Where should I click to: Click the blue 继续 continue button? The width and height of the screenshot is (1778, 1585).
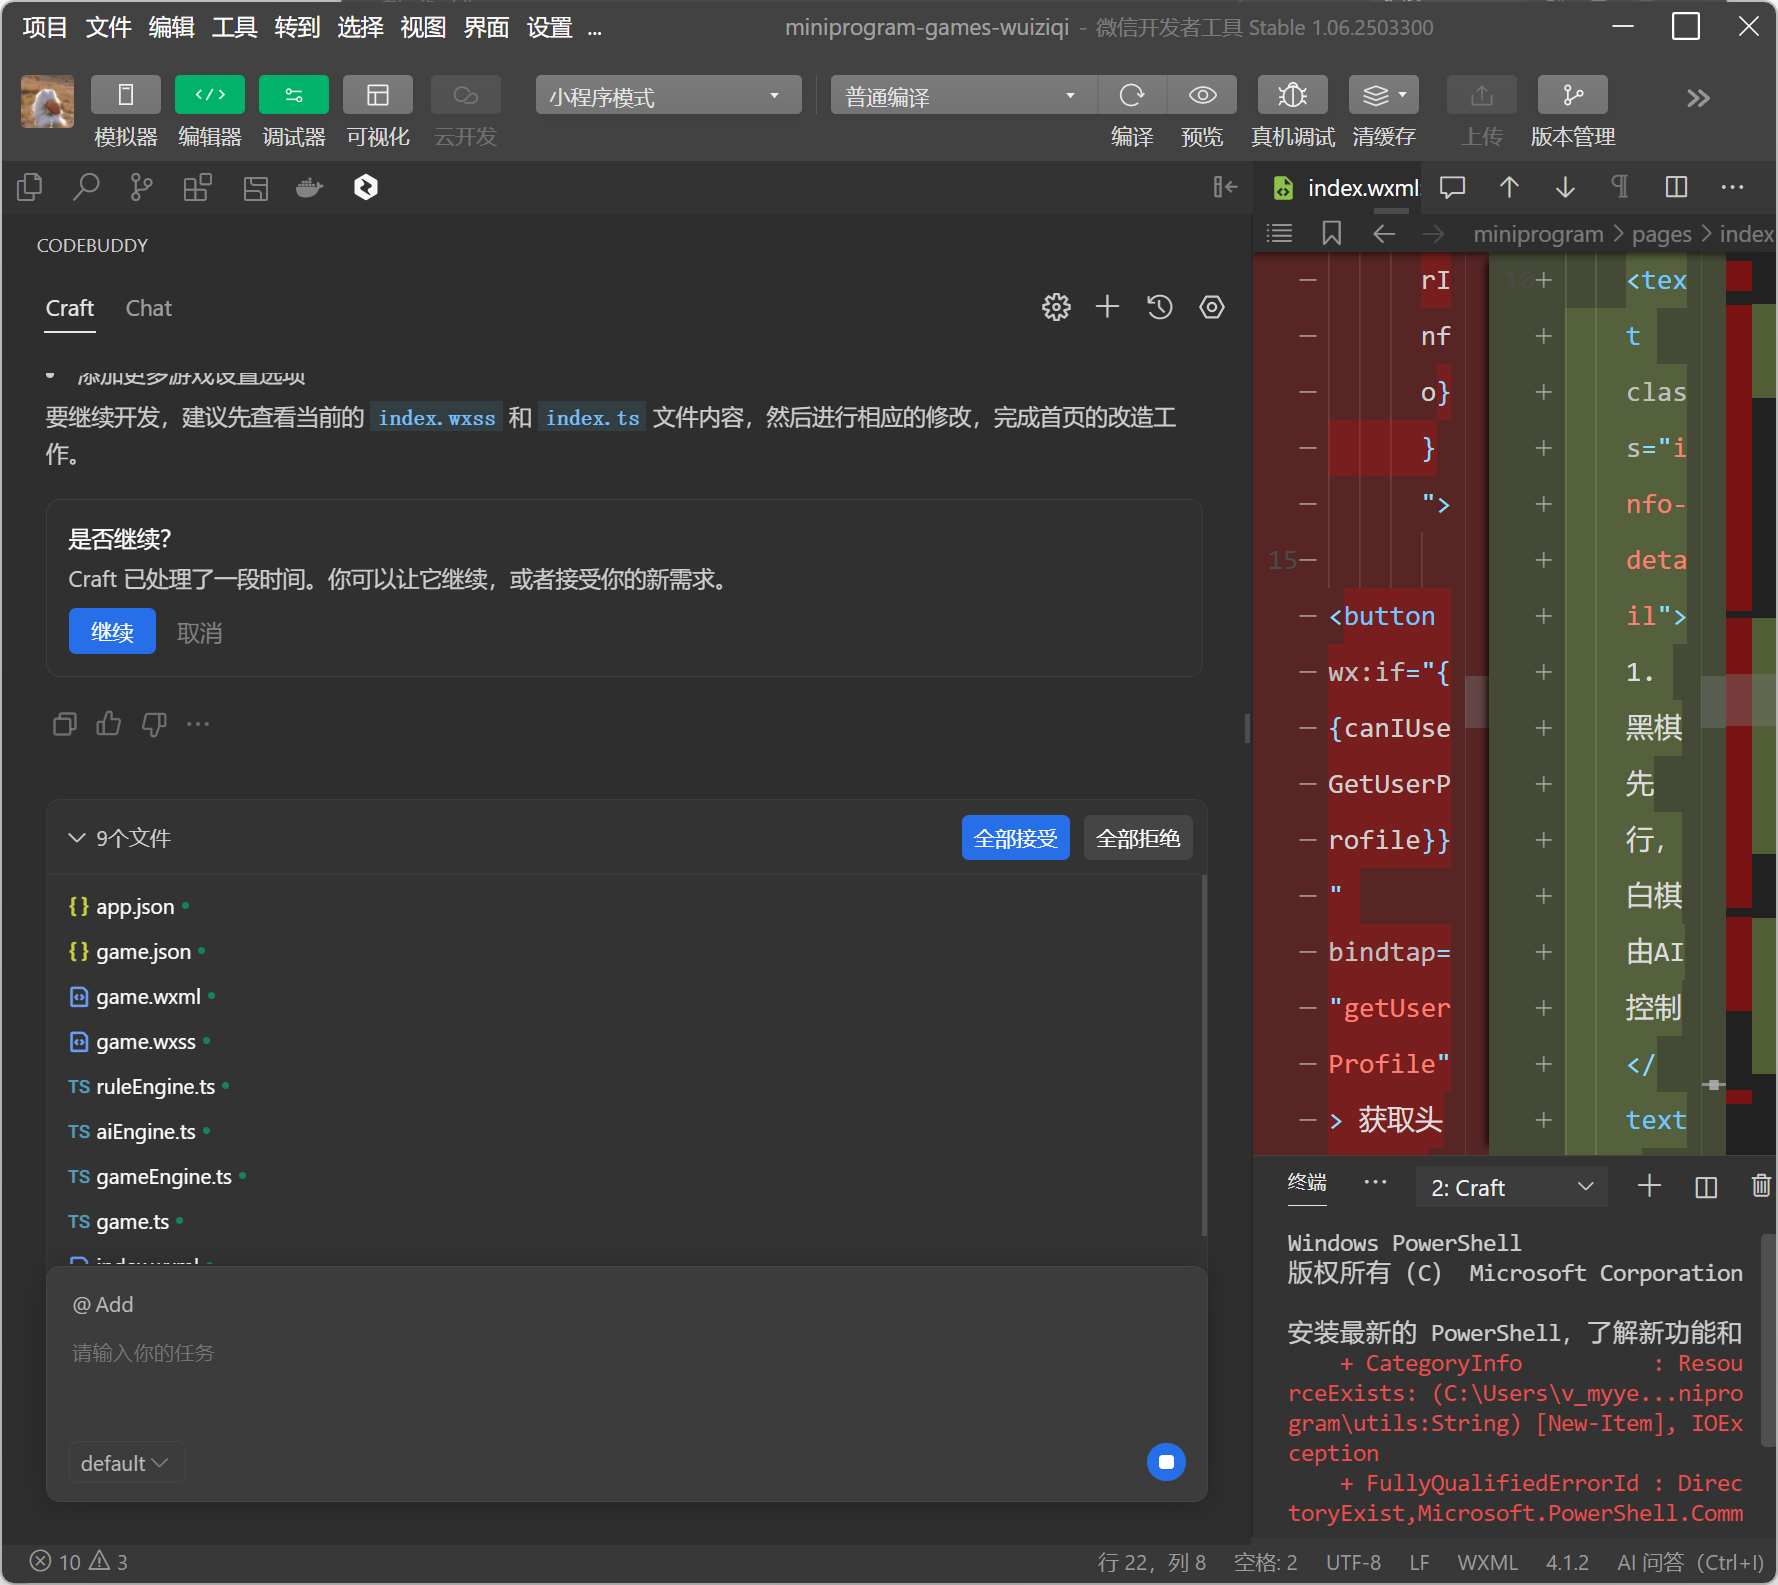(x=112, y=632)
